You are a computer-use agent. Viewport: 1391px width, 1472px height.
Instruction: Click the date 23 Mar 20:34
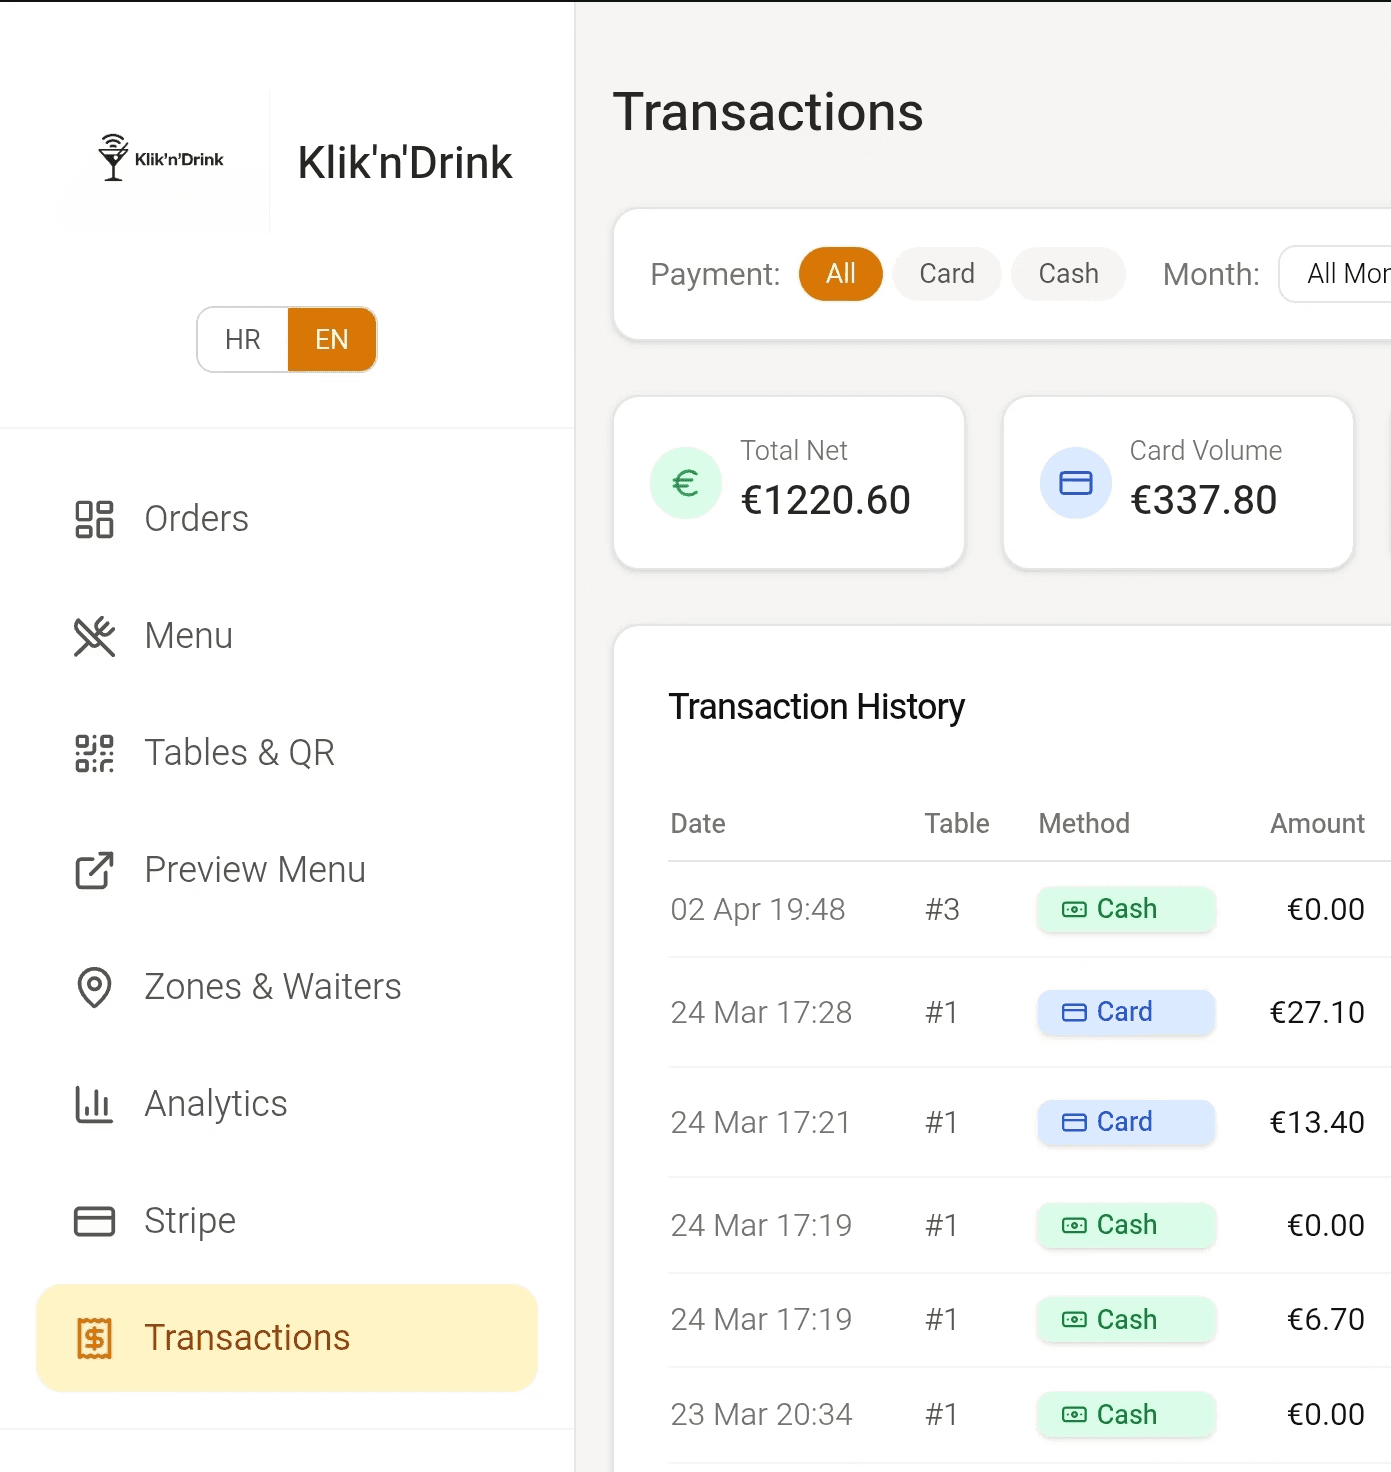[761, 1414]
